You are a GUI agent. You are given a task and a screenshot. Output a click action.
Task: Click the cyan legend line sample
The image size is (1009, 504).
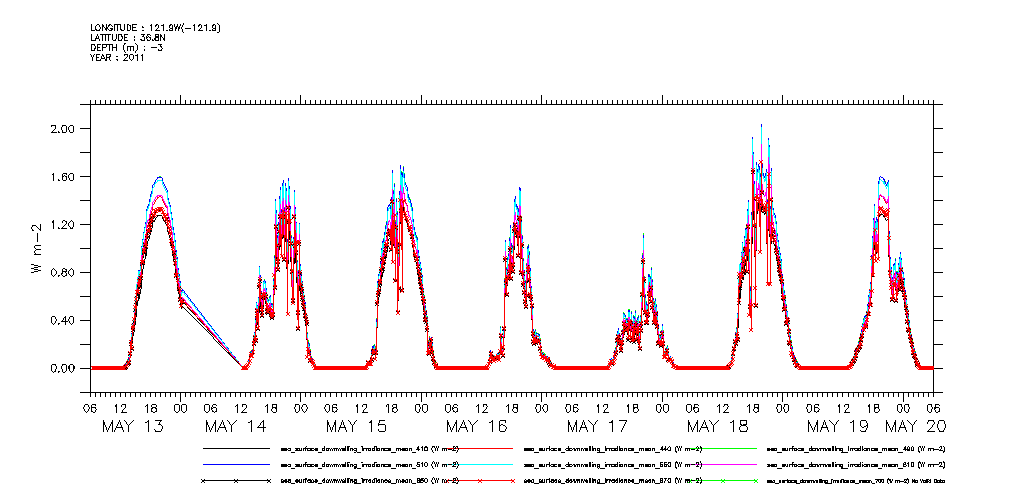pos(479,464)
